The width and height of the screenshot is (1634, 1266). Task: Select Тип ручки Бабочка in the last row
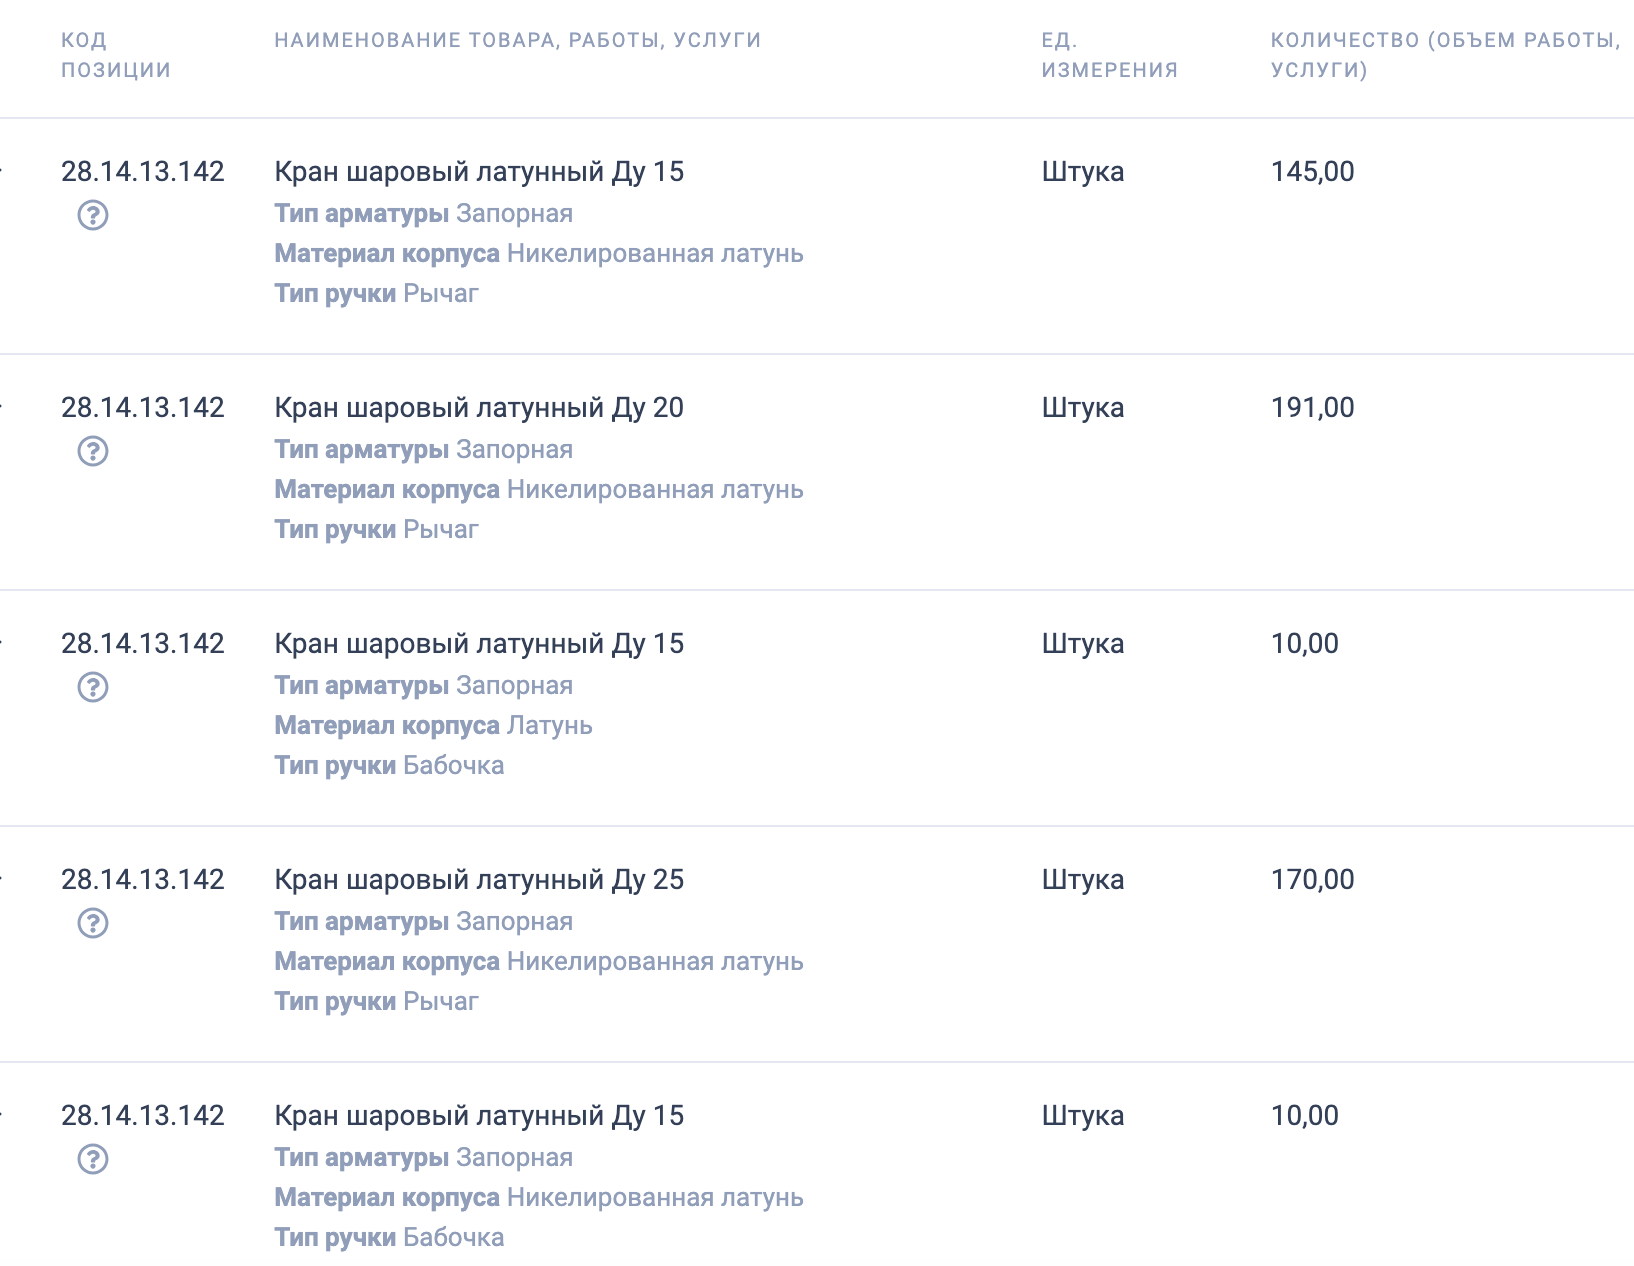click(389, 1237)
